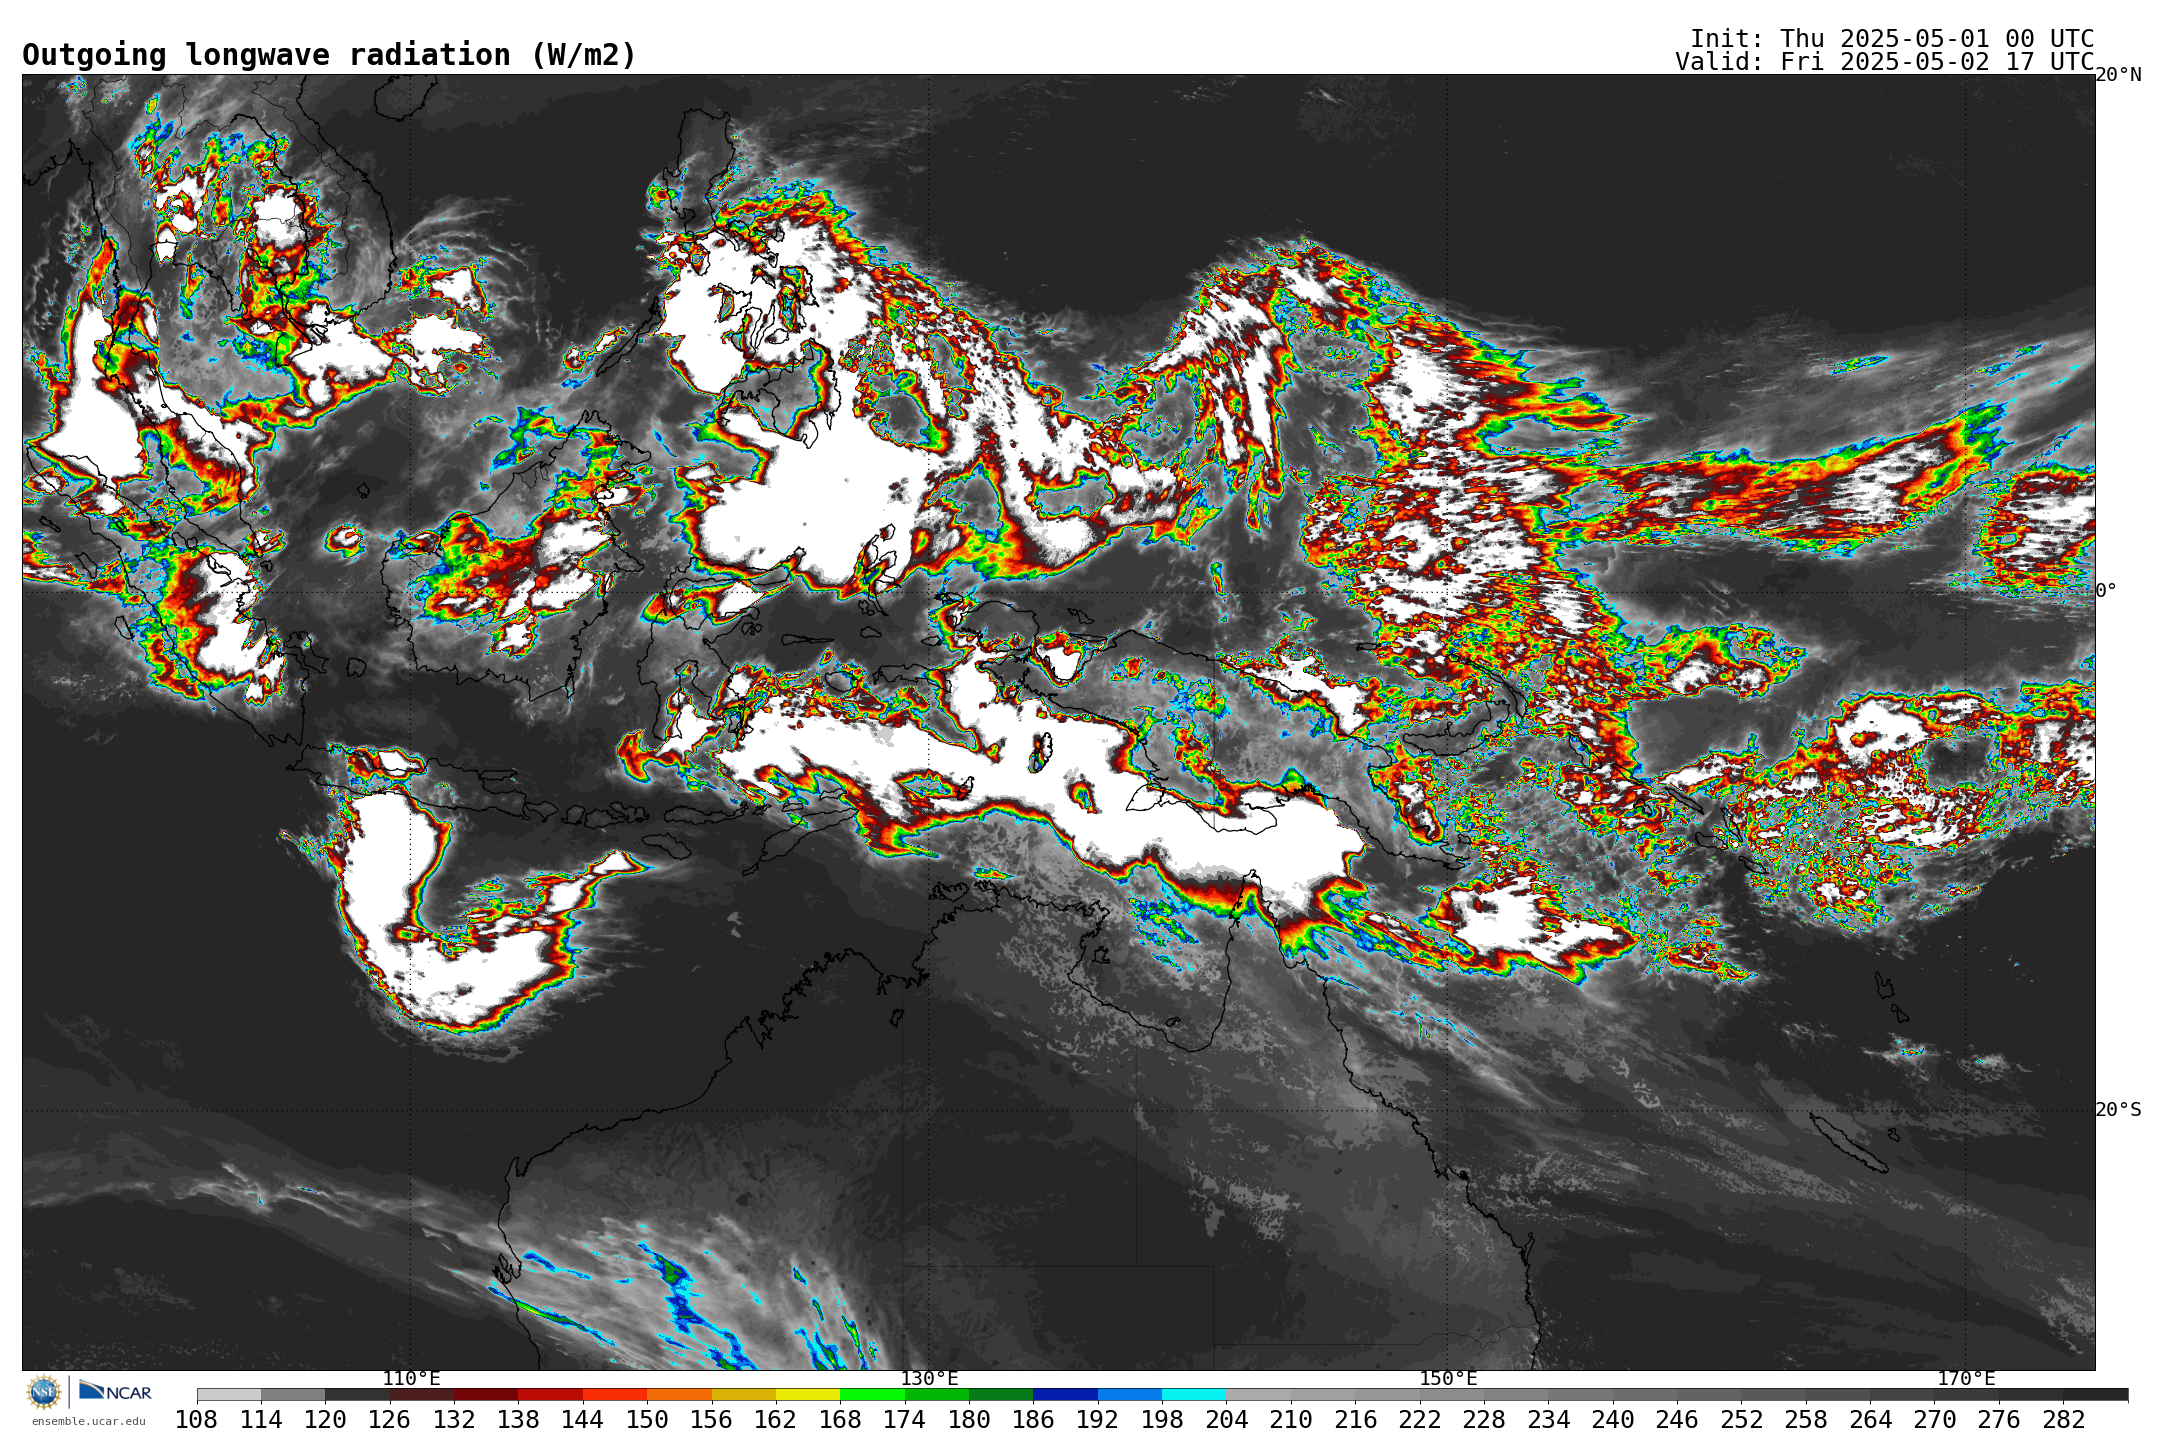Viewport: 2160px width, 1433px height.
Task: Pick the yellow 162–168 colorbar swatch
Action: click(808, 1395)
